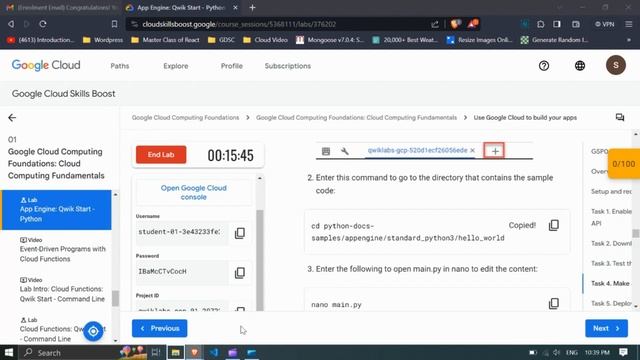Click the Next button
640x360 pixels.
click(607, 328)
